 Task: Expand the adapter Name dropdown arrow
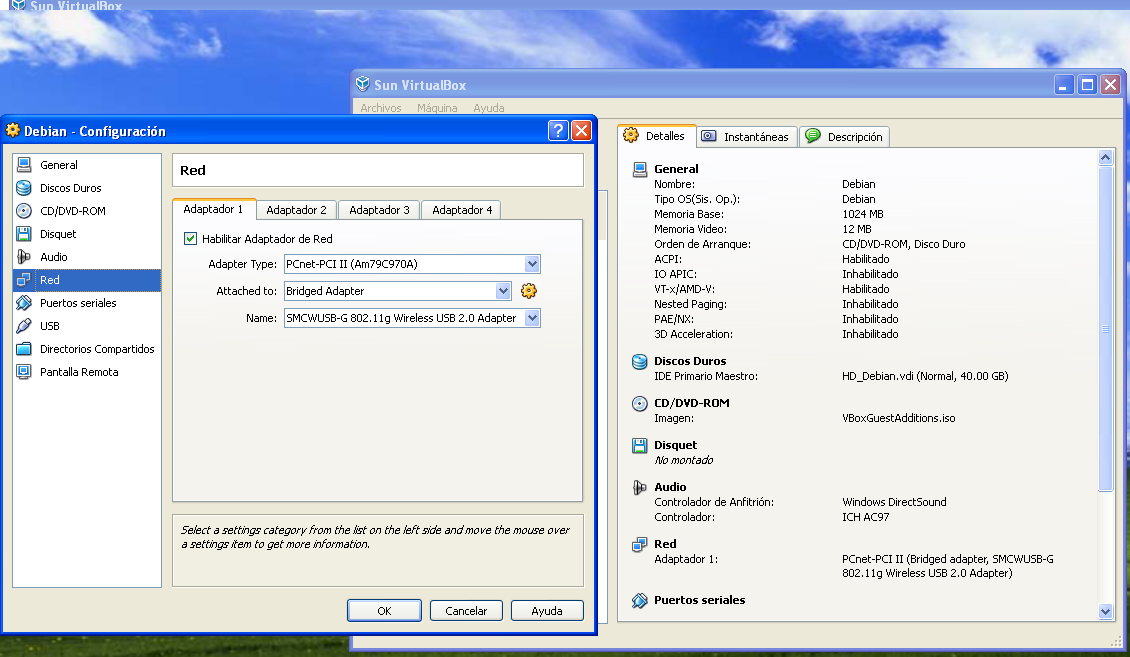(x=532, y=318)
